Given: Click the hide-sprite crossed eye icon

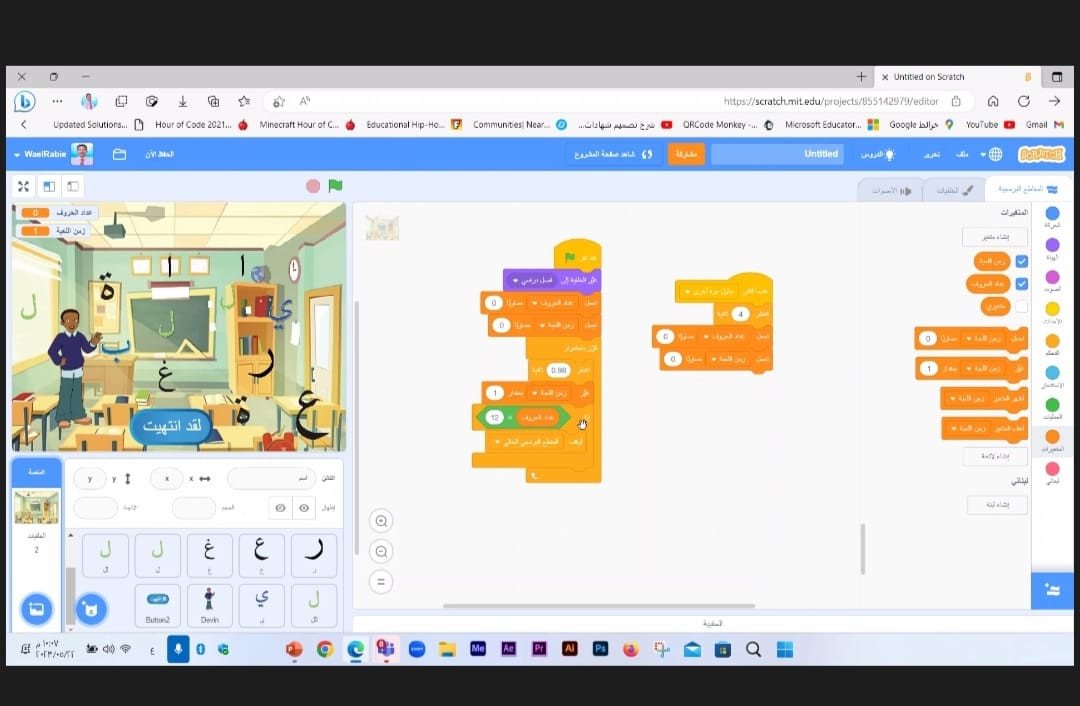Looking at the screenshot, I should click(x=280, y=508).
